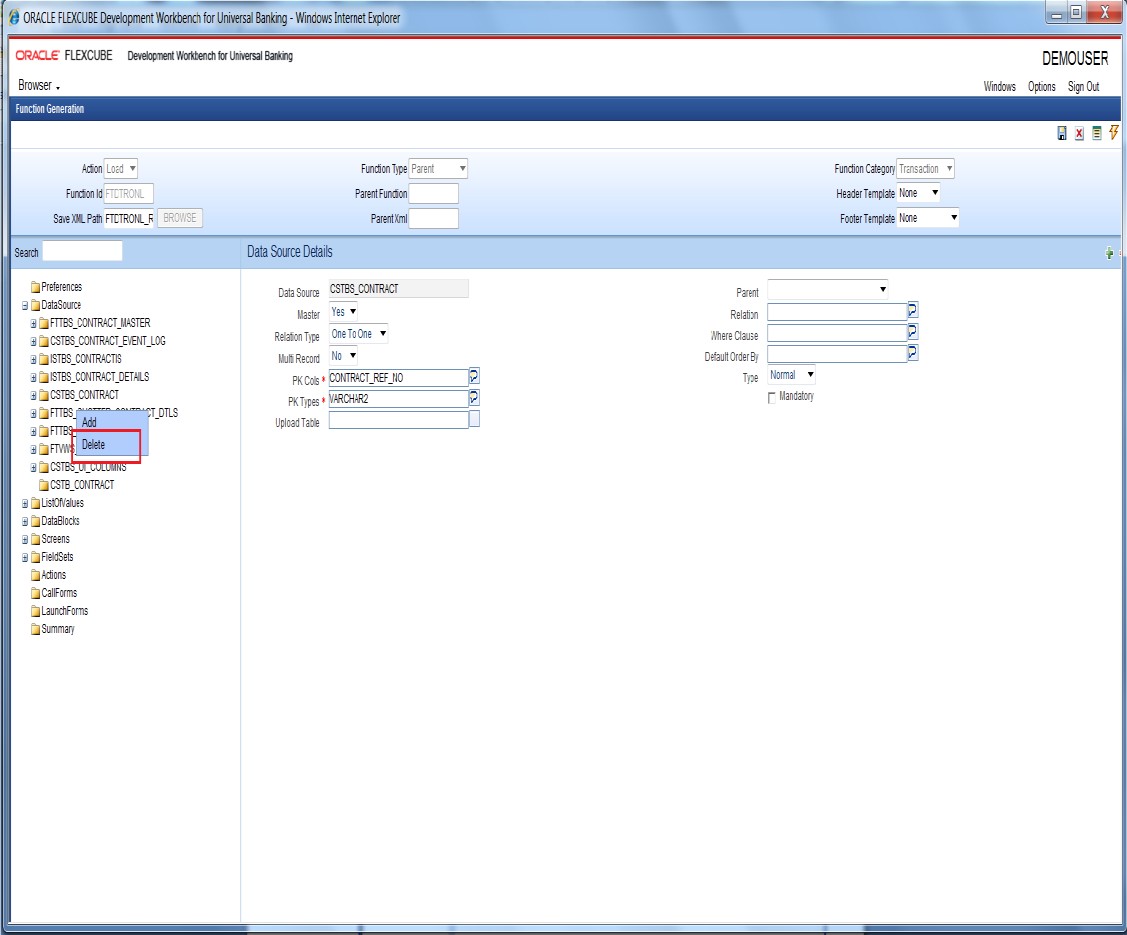Open popup editor next to PK Types
The width and height of the screenshot is (1127, 935).
tap(475, 398)
